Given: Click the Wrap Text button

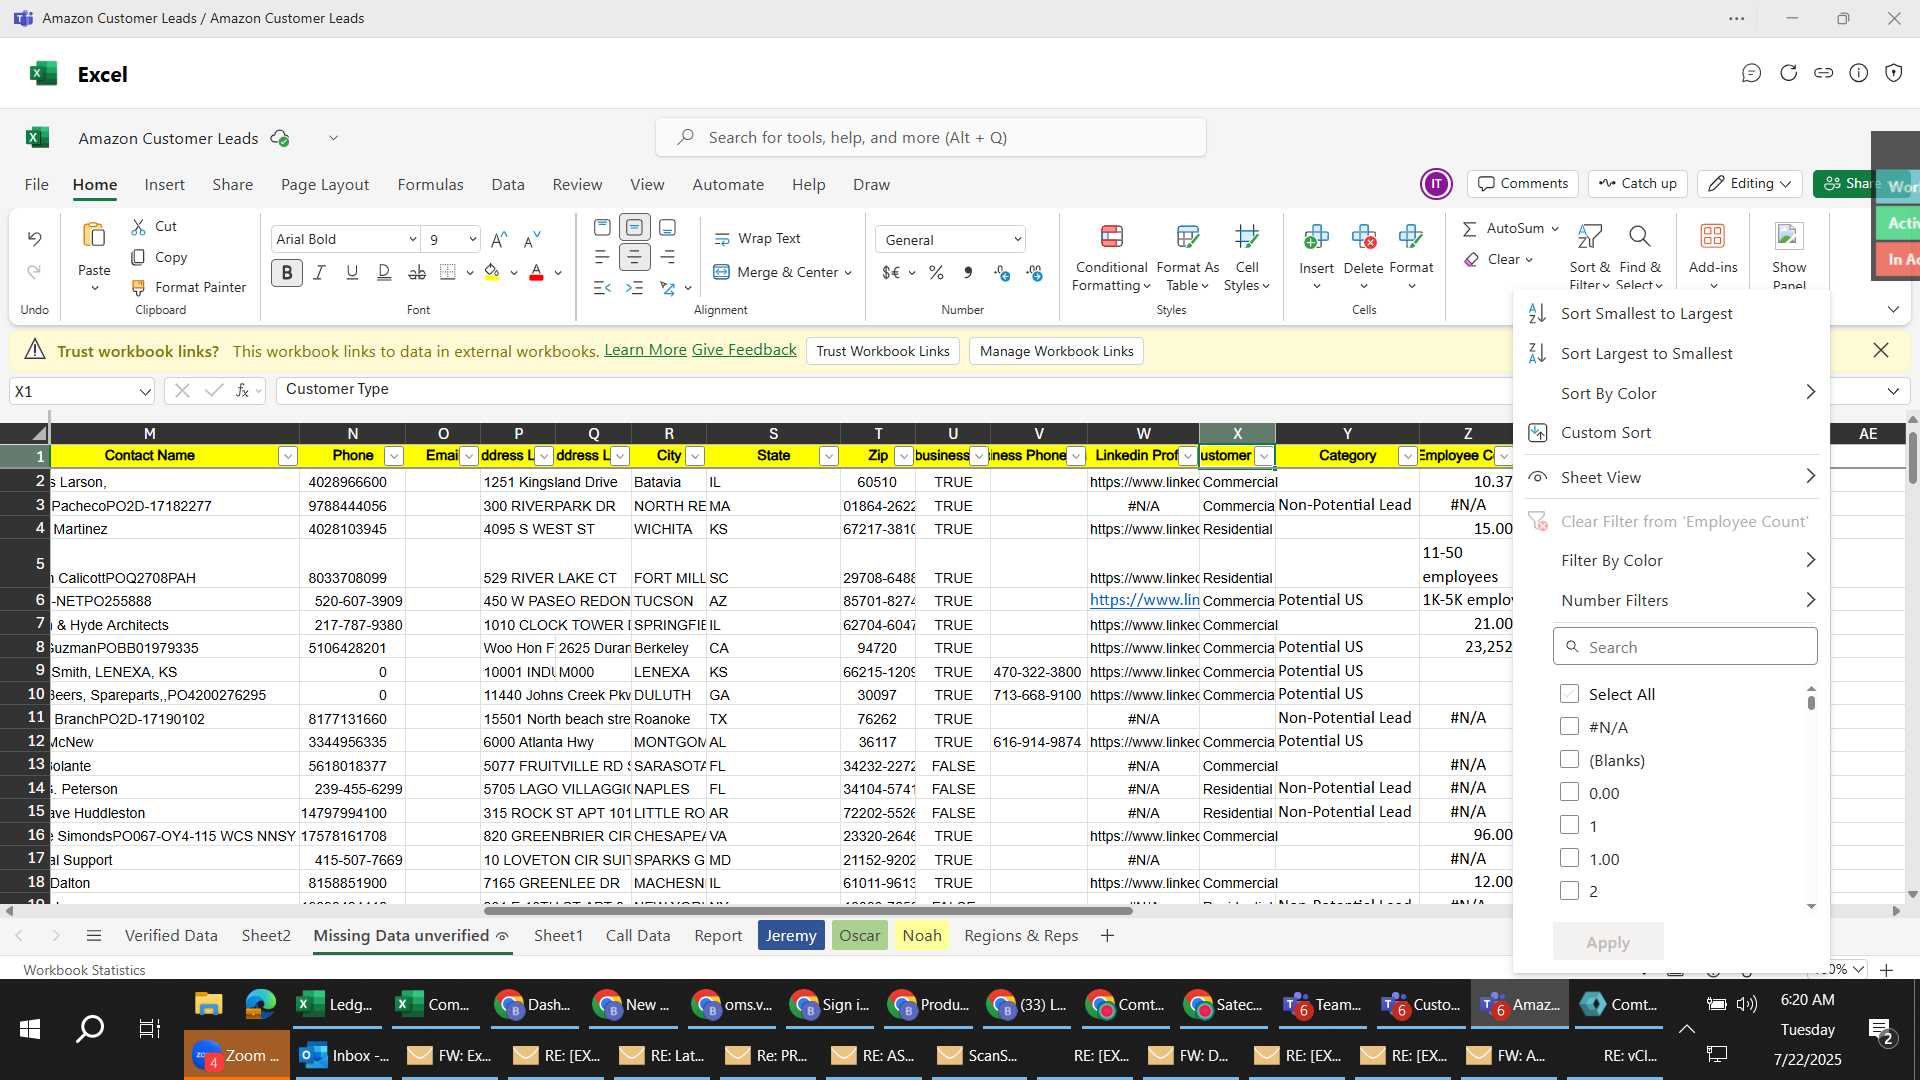Looking at the screenshot, I should (757, 239).
